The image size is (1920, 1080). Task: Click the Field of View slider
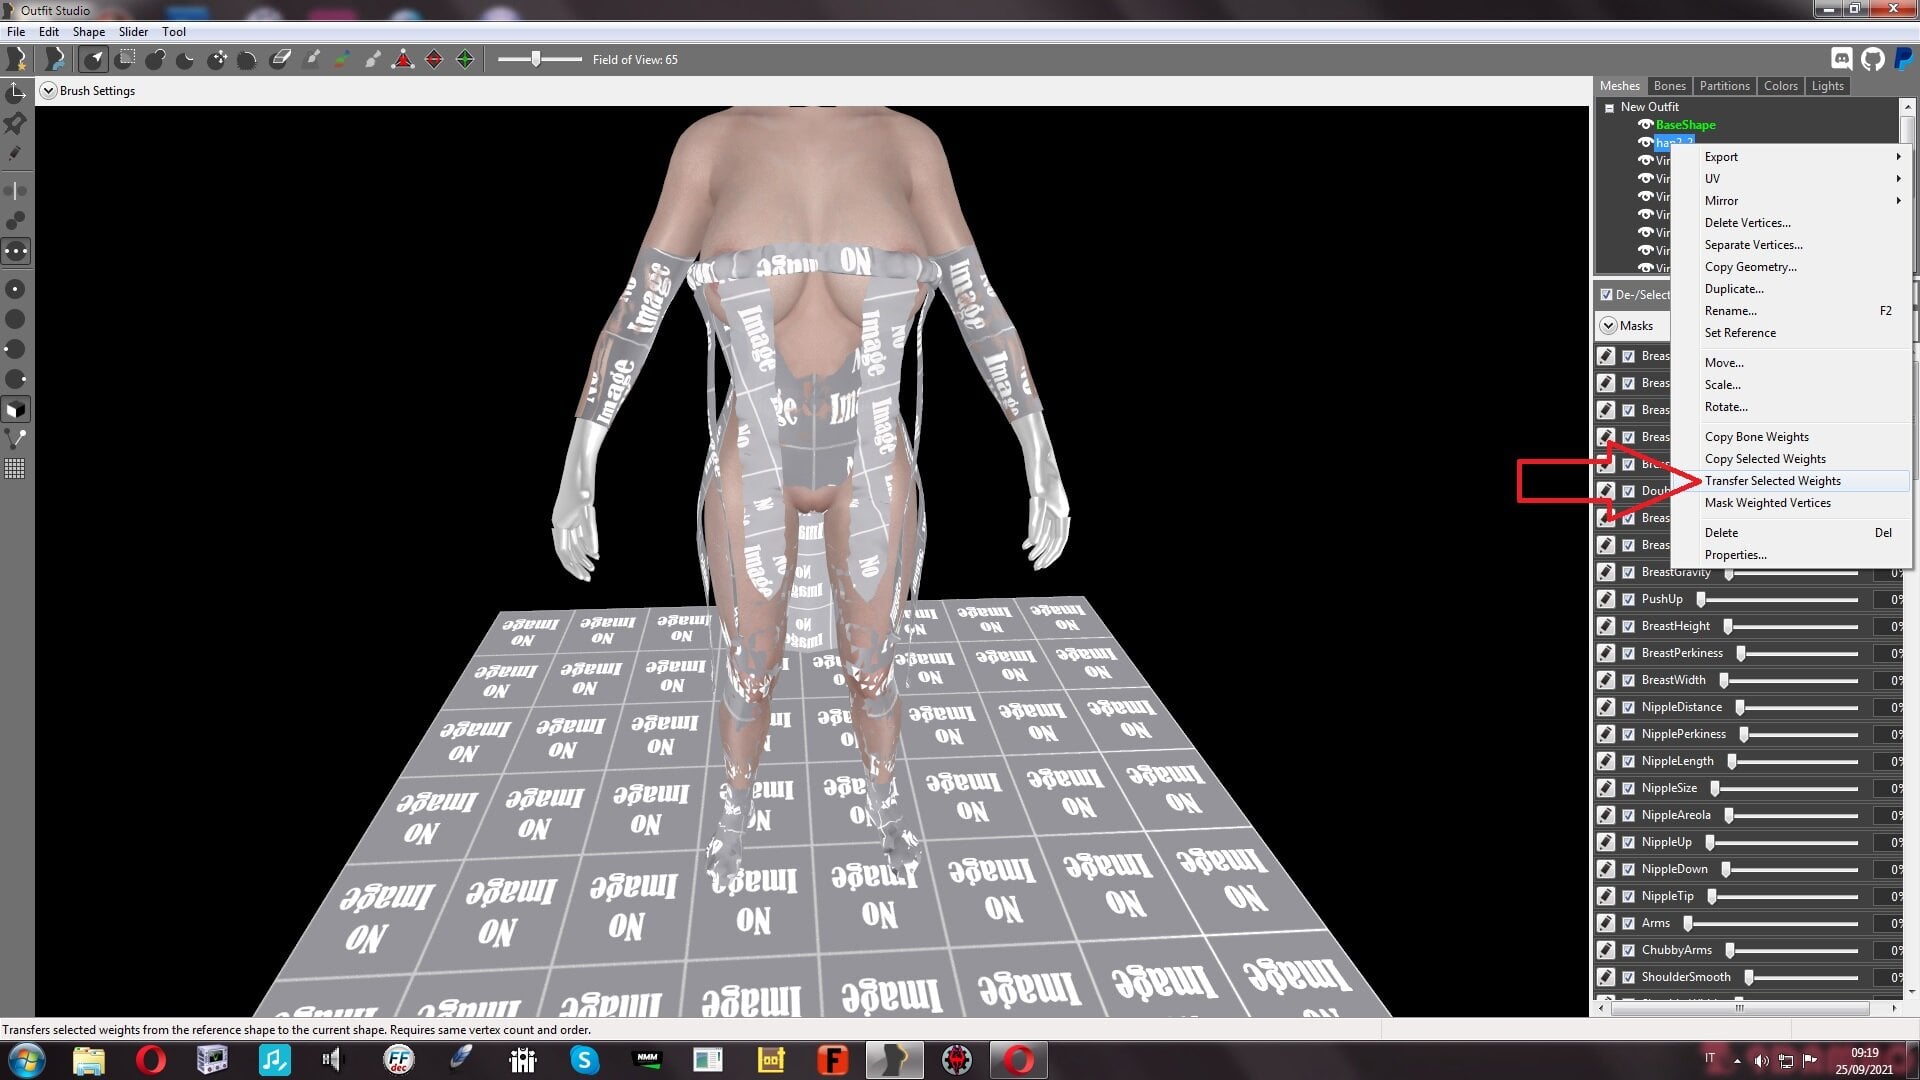[540, 60]
